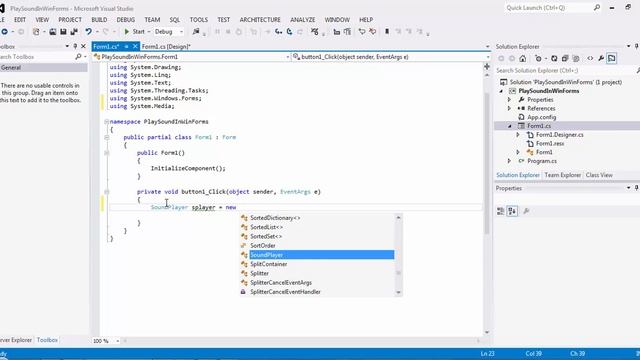Click the Step Into debug icon
The width and height of the screenshot is (640, 360).
(x=279, y=31)
